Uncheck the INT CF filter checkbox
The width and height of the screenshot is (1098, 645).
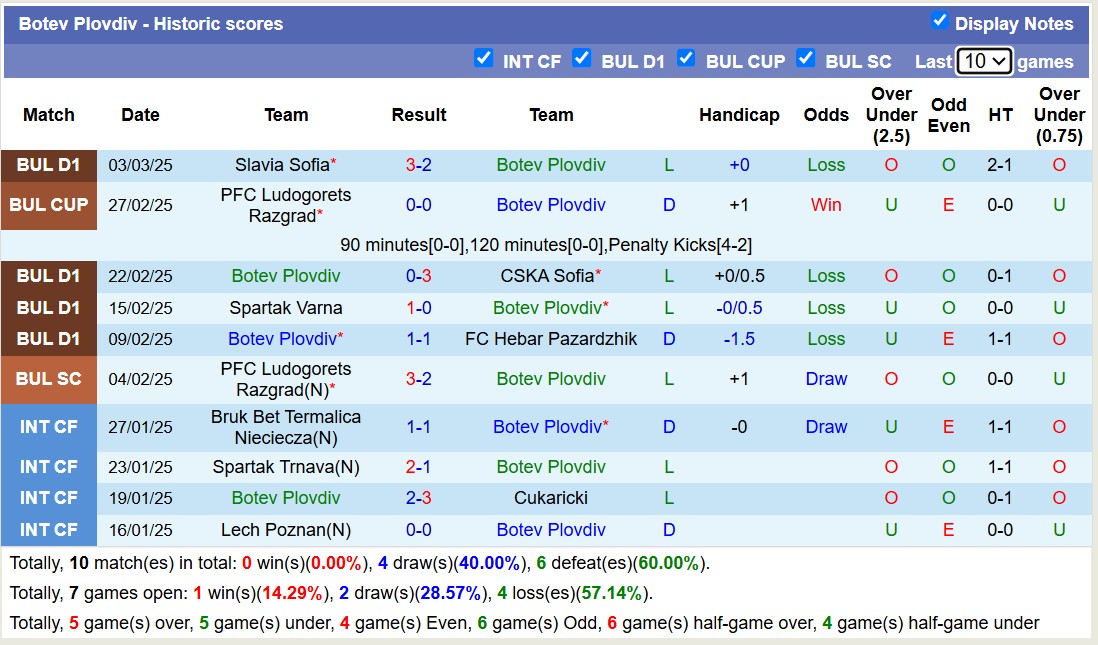point(484,59)
